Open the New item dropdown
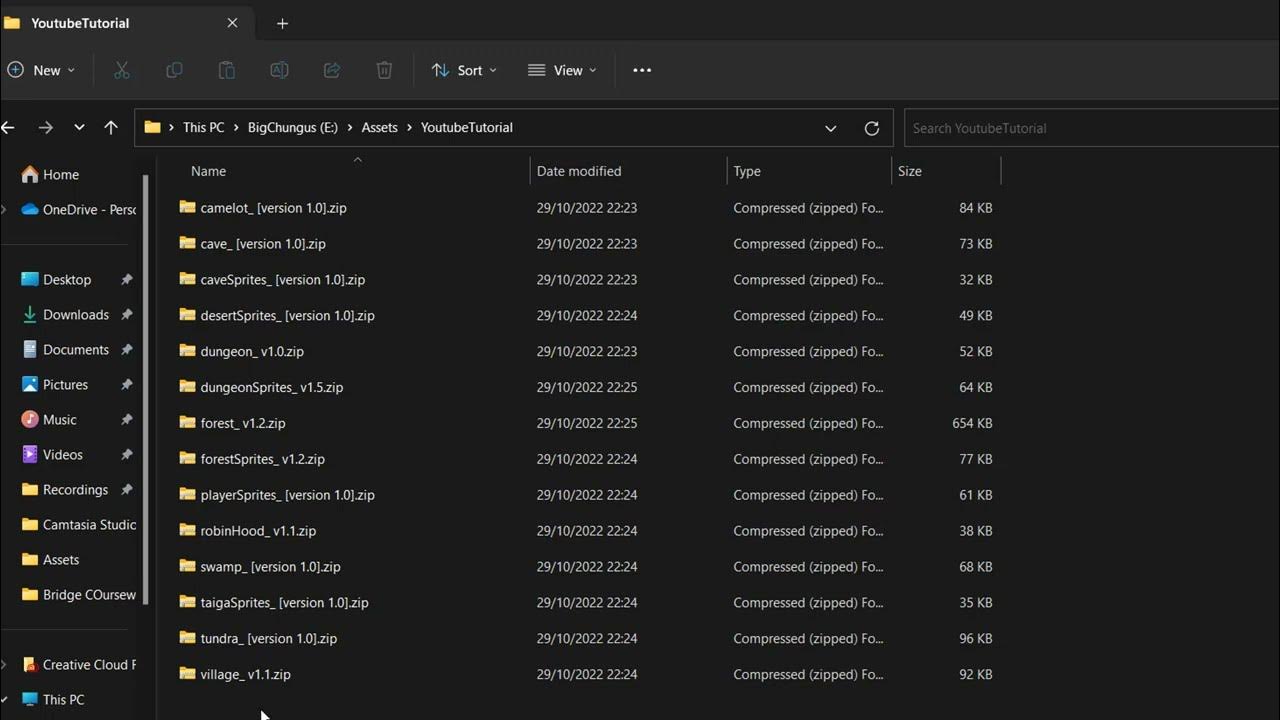The width and height of the screenshot is (1280, 720). (41, 70)
